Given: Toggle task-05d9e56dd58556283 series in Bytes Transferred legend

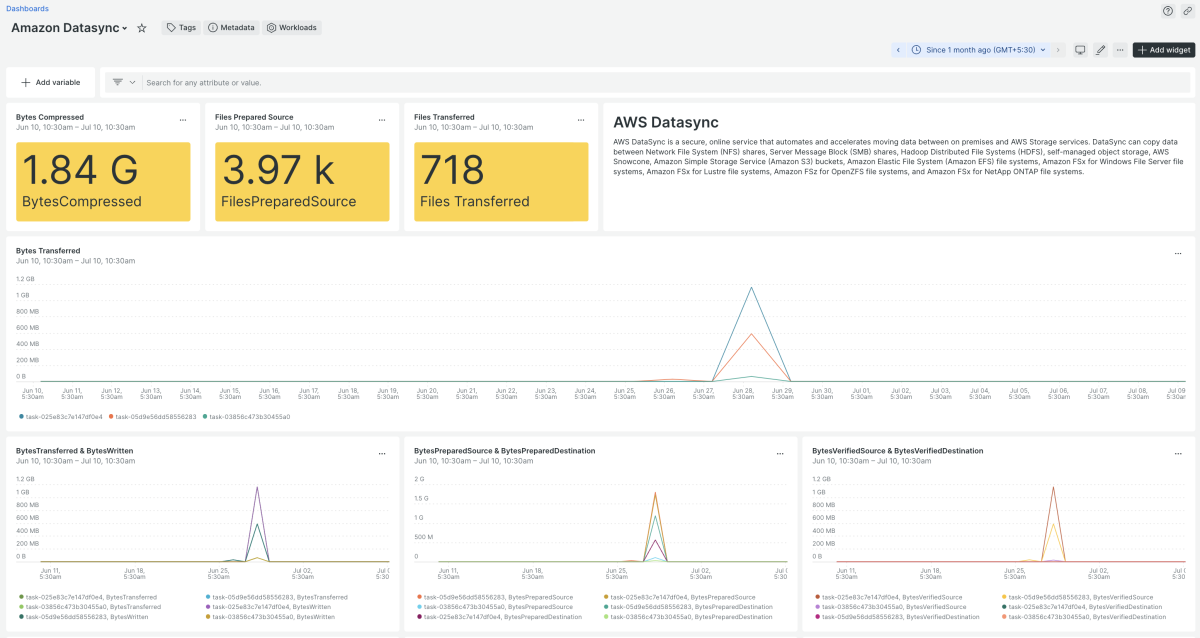Looking at the screenshot, I should tap(153, 416).
